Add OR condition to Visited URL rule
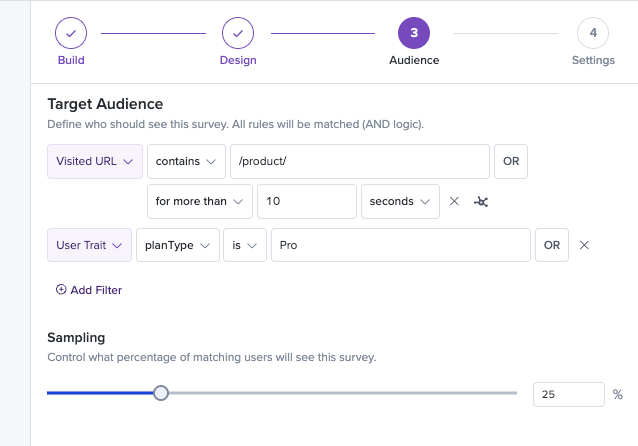Screen dimensions: 638x446 click(511, 161)
